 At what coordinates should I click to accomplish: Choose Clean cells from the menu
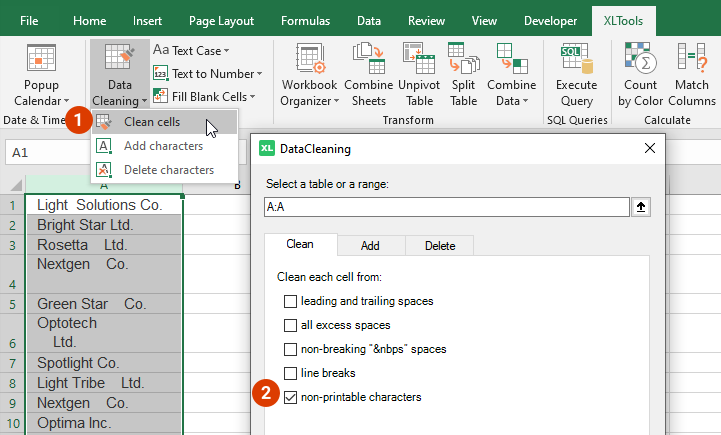tap(165, 122)
